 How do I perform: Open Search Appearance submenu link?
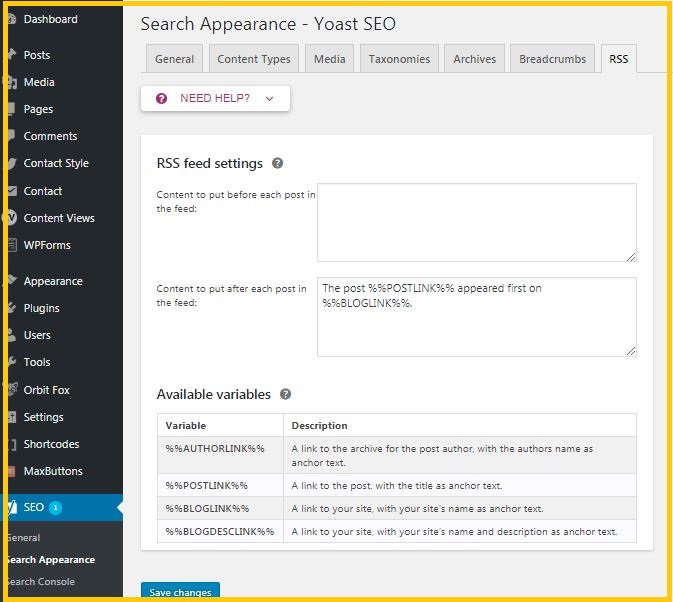click(x=52, y=560)
